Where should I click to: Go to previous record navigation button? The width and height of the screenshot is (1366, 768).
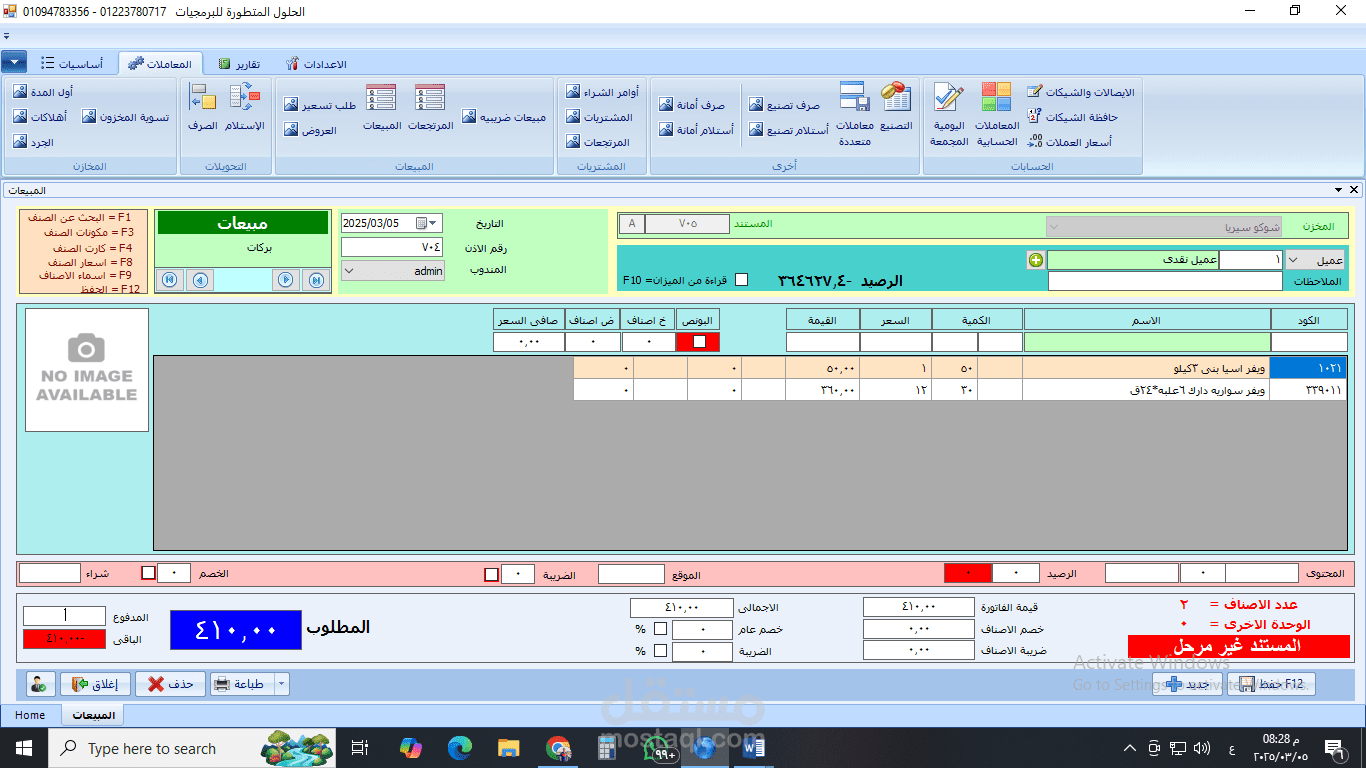[x=200, y=280]
